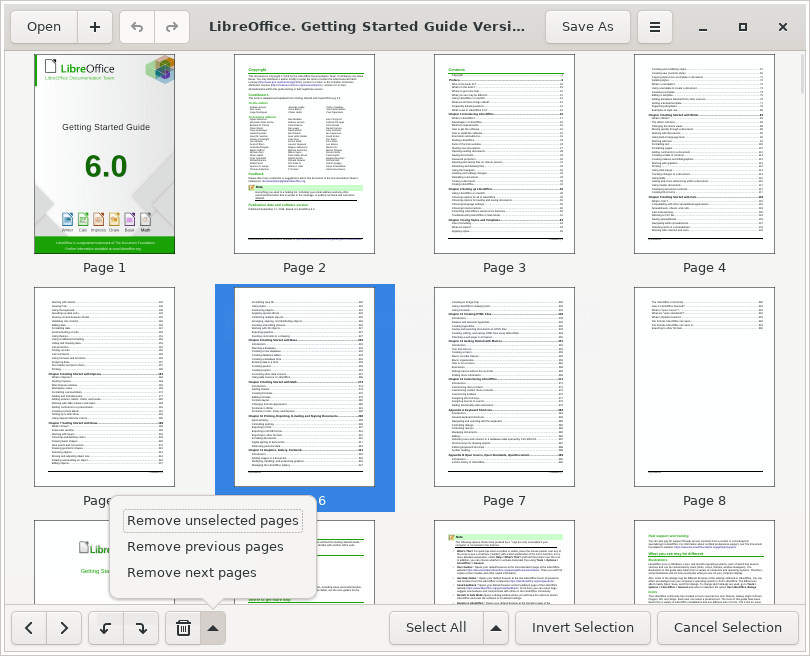
Task: Click the highlighted Page 6 thumbnail
Action: pyautogui.click(x=304, y=387)
